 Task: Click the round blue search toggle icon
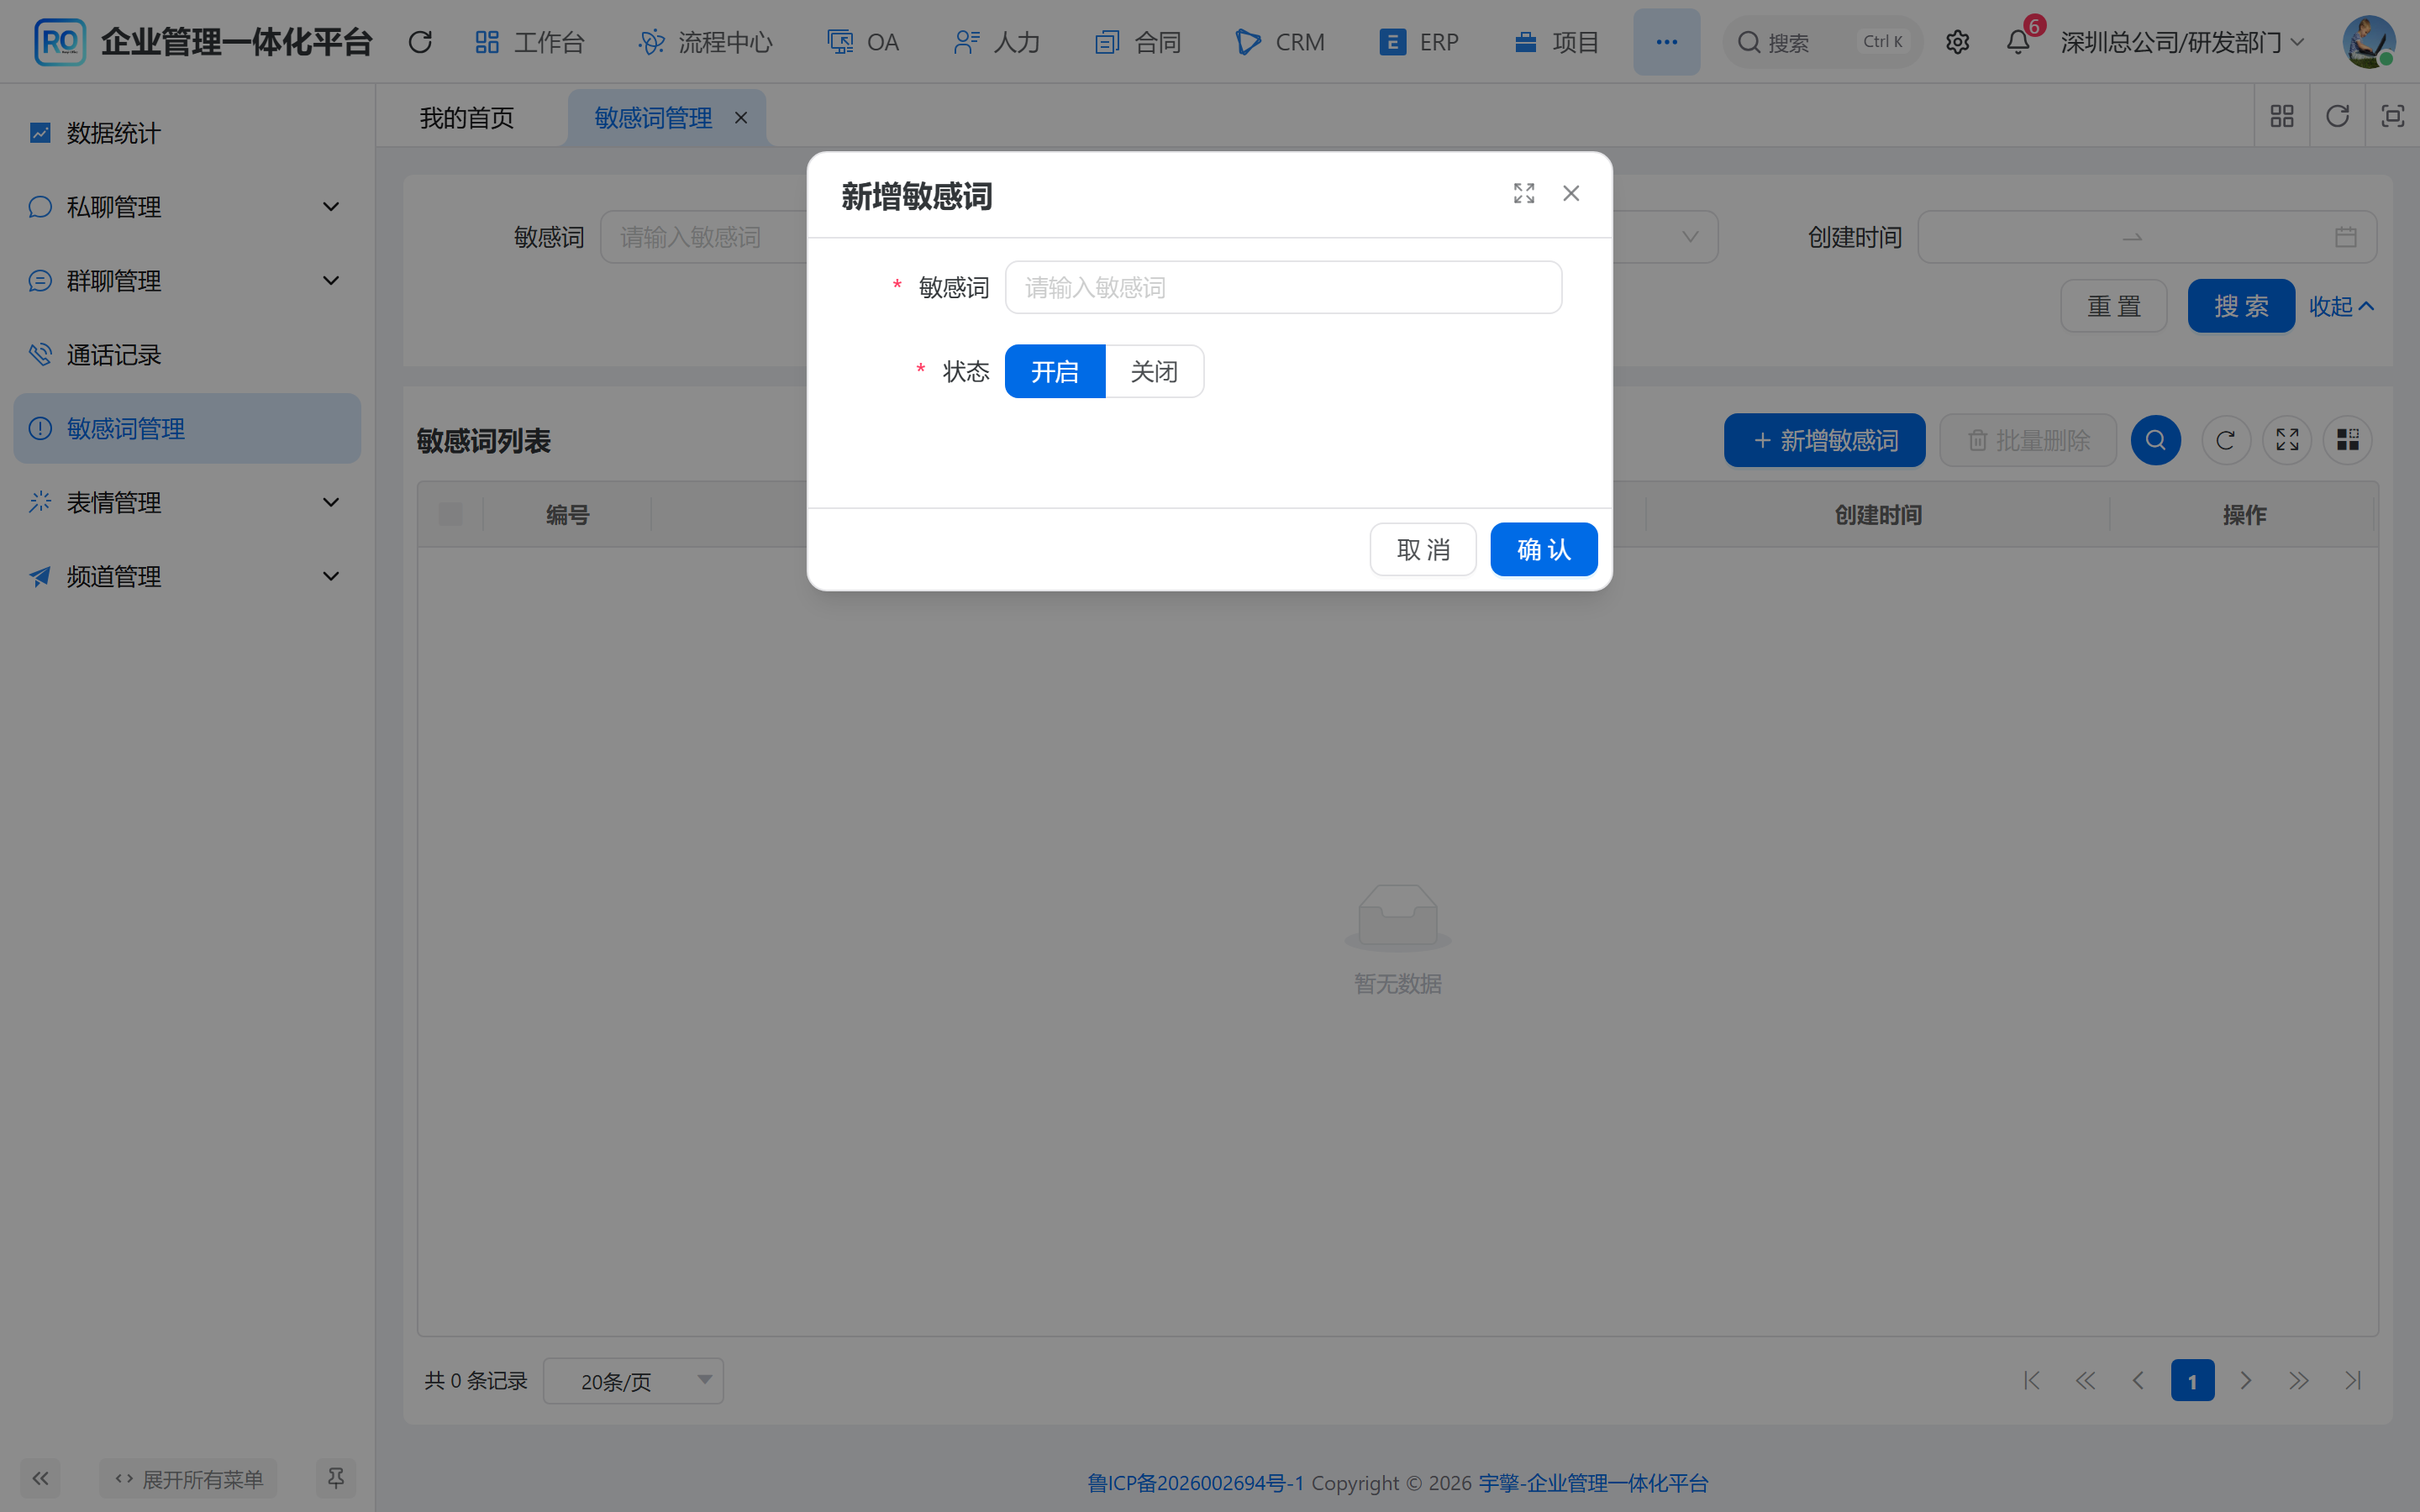coord(2155,440)
